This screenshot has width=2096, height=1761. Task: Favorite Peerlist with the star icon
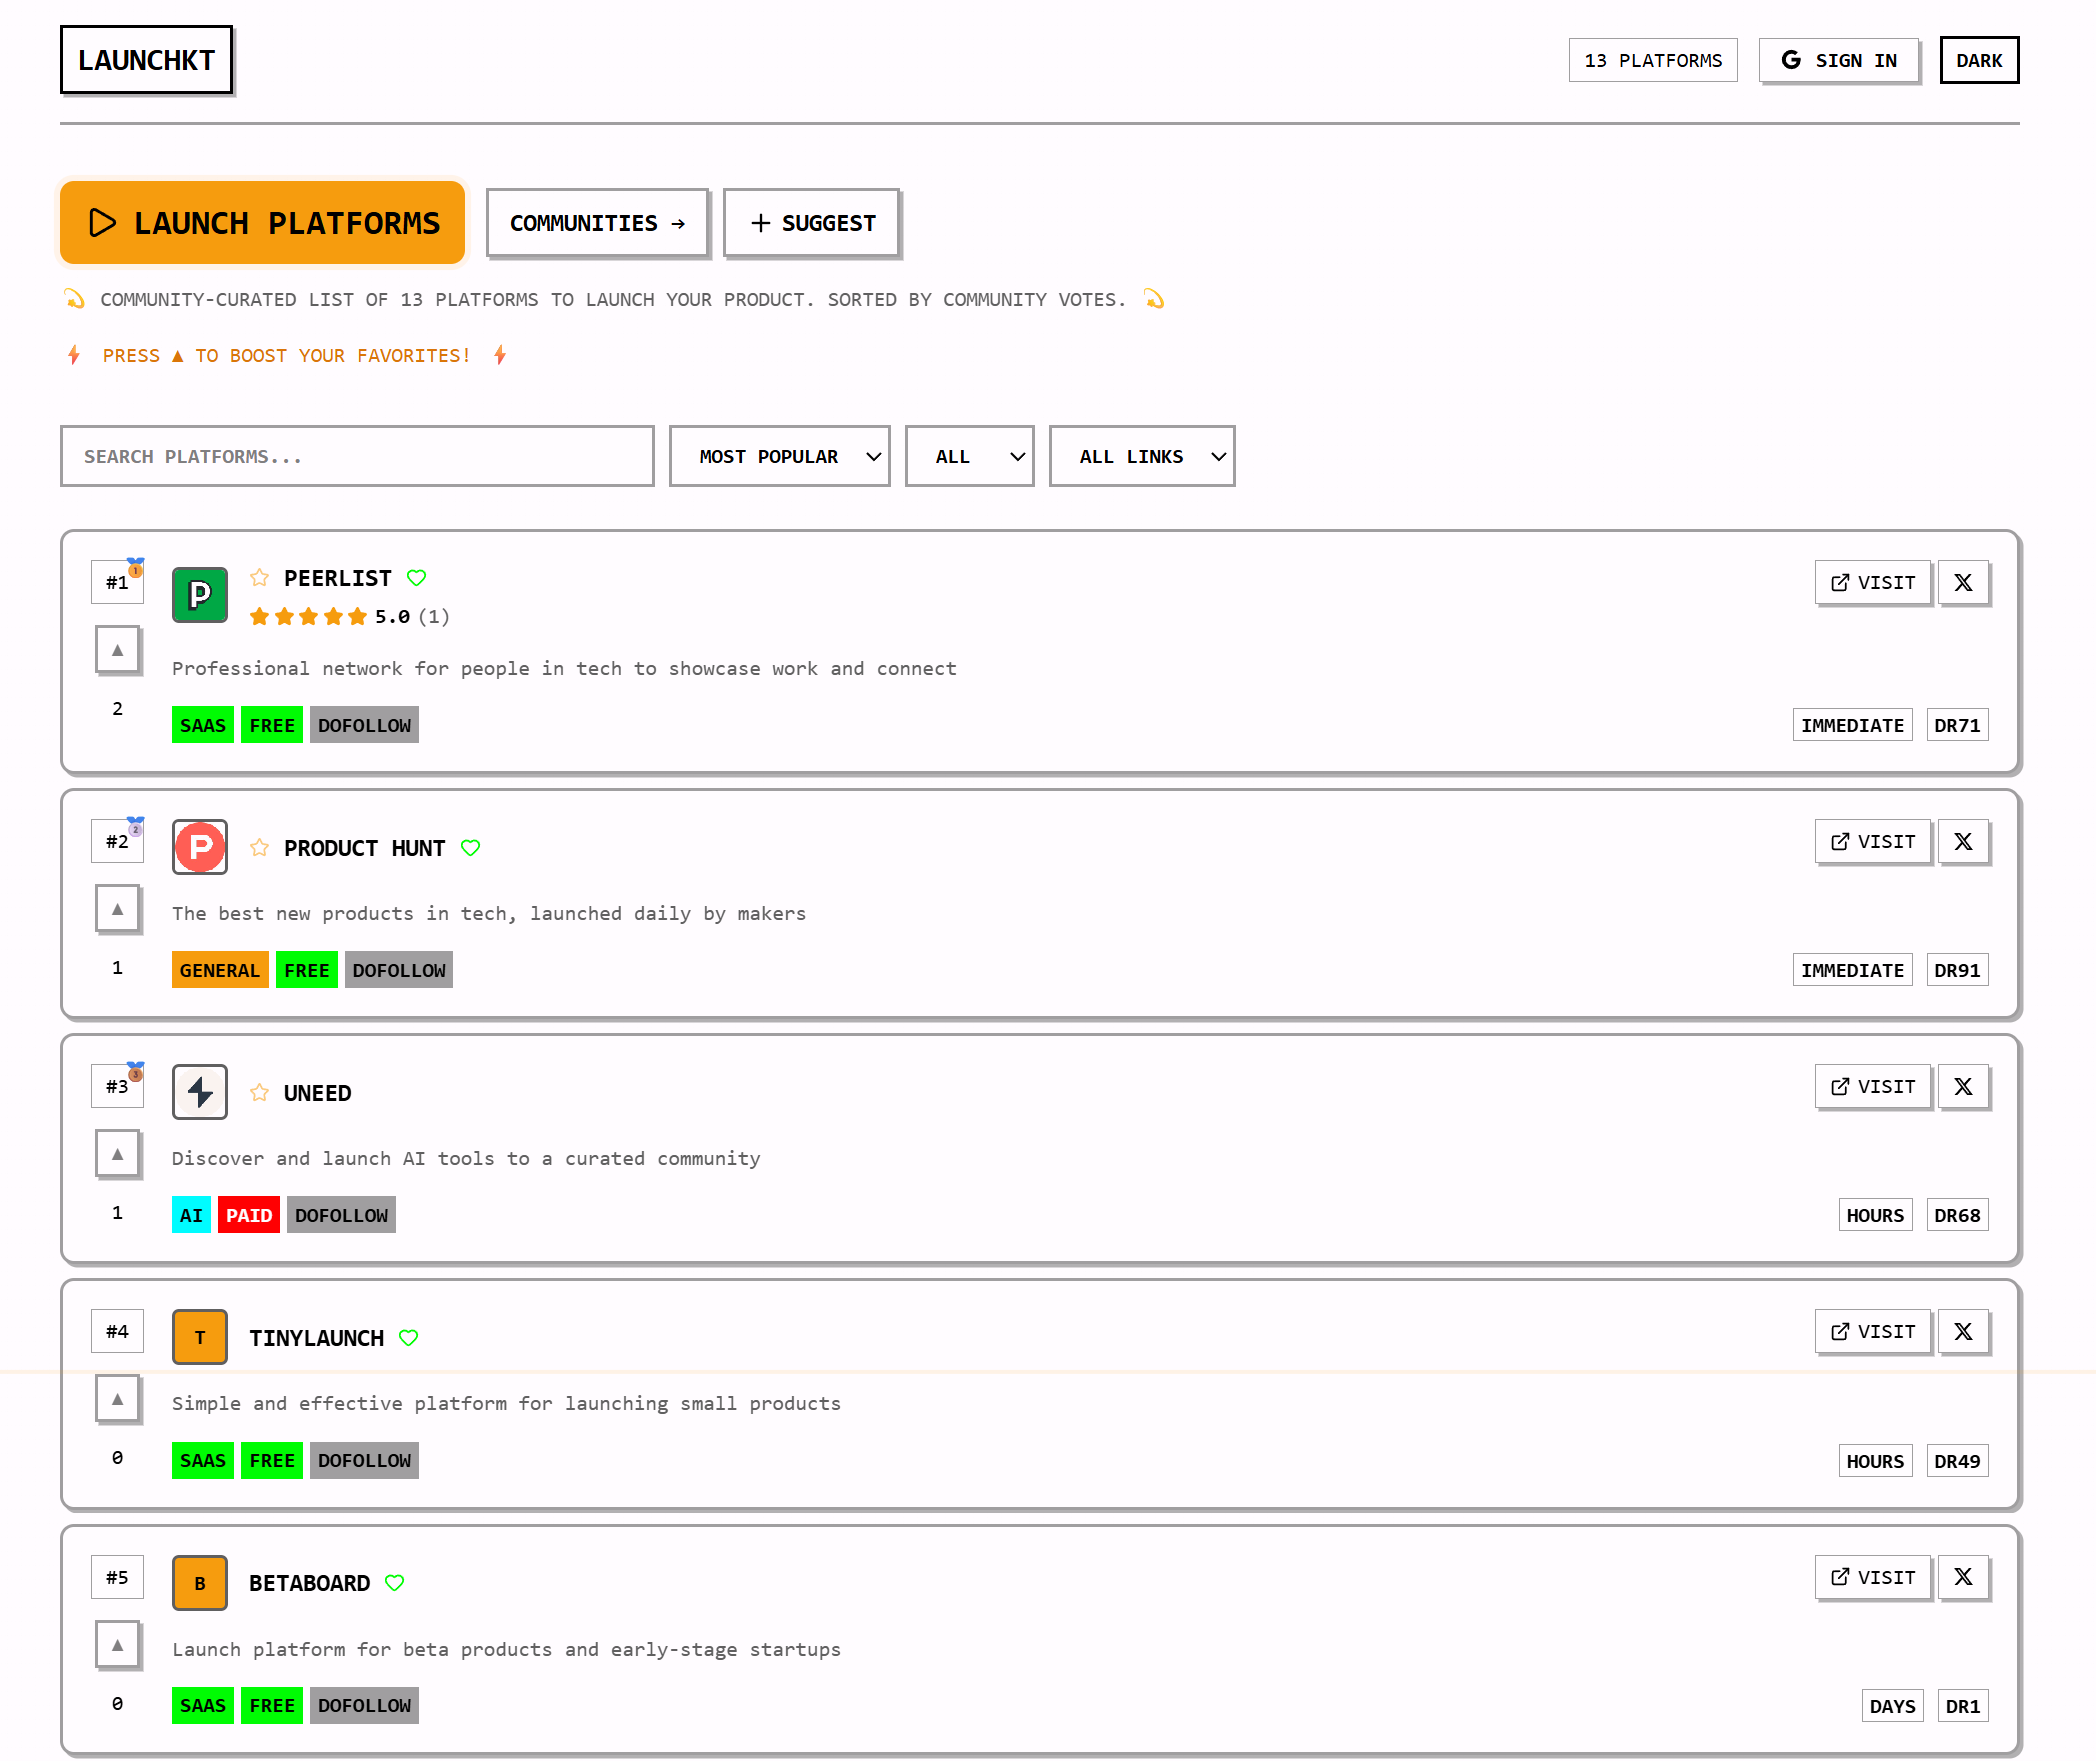pos(259,577)
